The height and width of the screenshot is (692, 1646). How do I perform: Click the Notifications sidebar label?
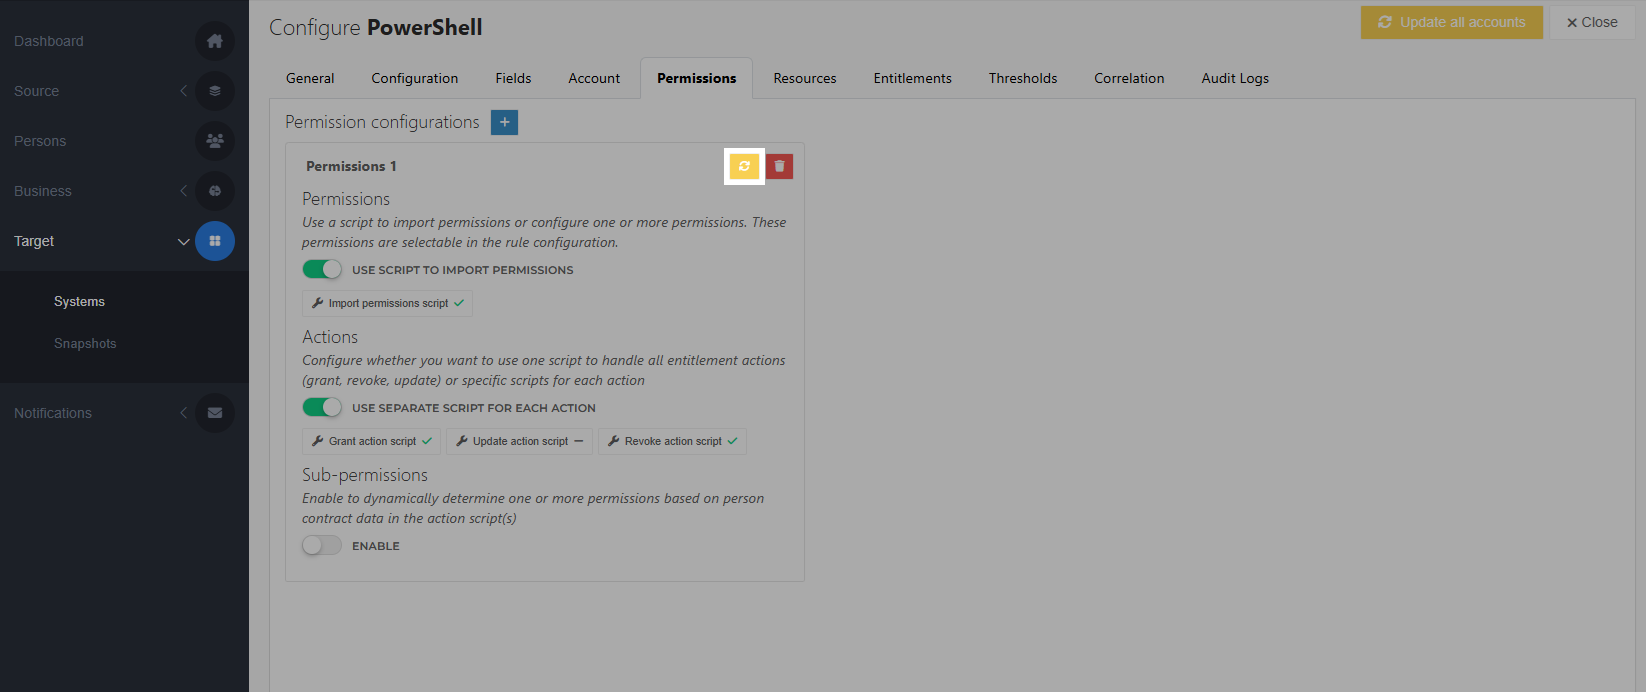(53, 413)
